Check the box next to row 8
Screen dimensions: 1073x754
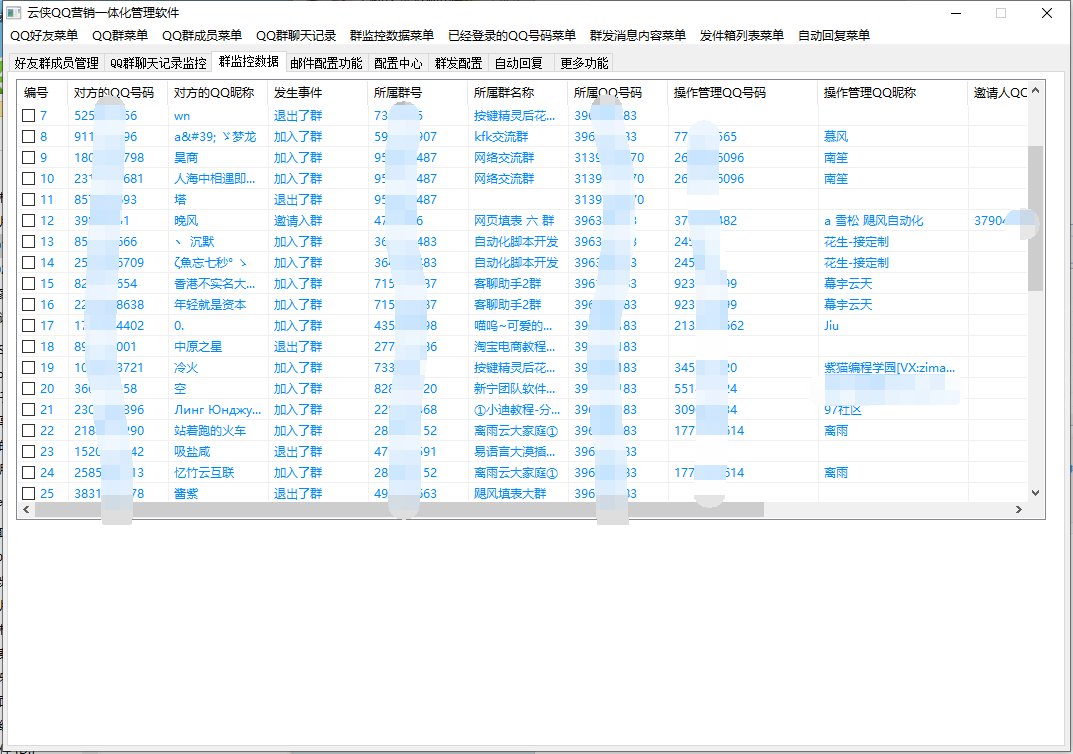click(28, 137)
